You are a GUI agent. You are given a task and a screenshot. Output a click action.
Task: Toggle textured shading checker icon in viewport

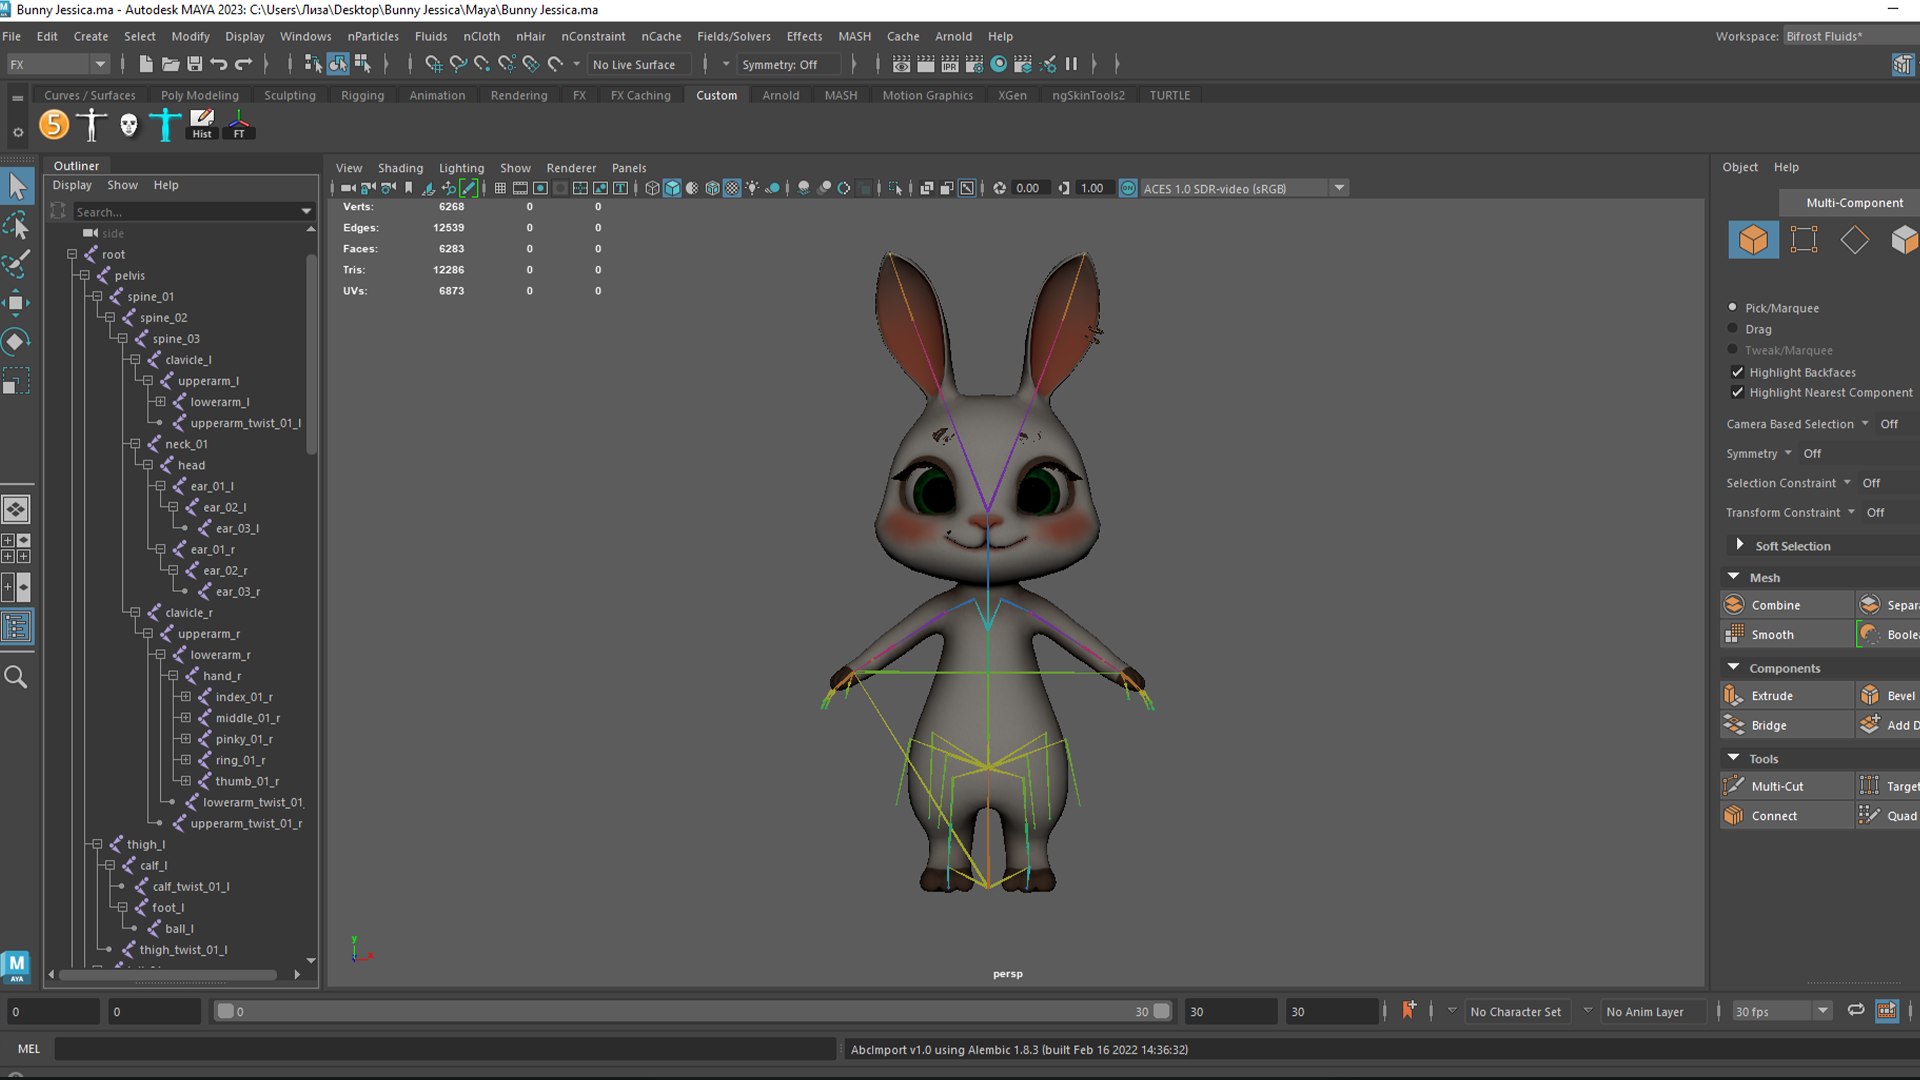point(732,188)
